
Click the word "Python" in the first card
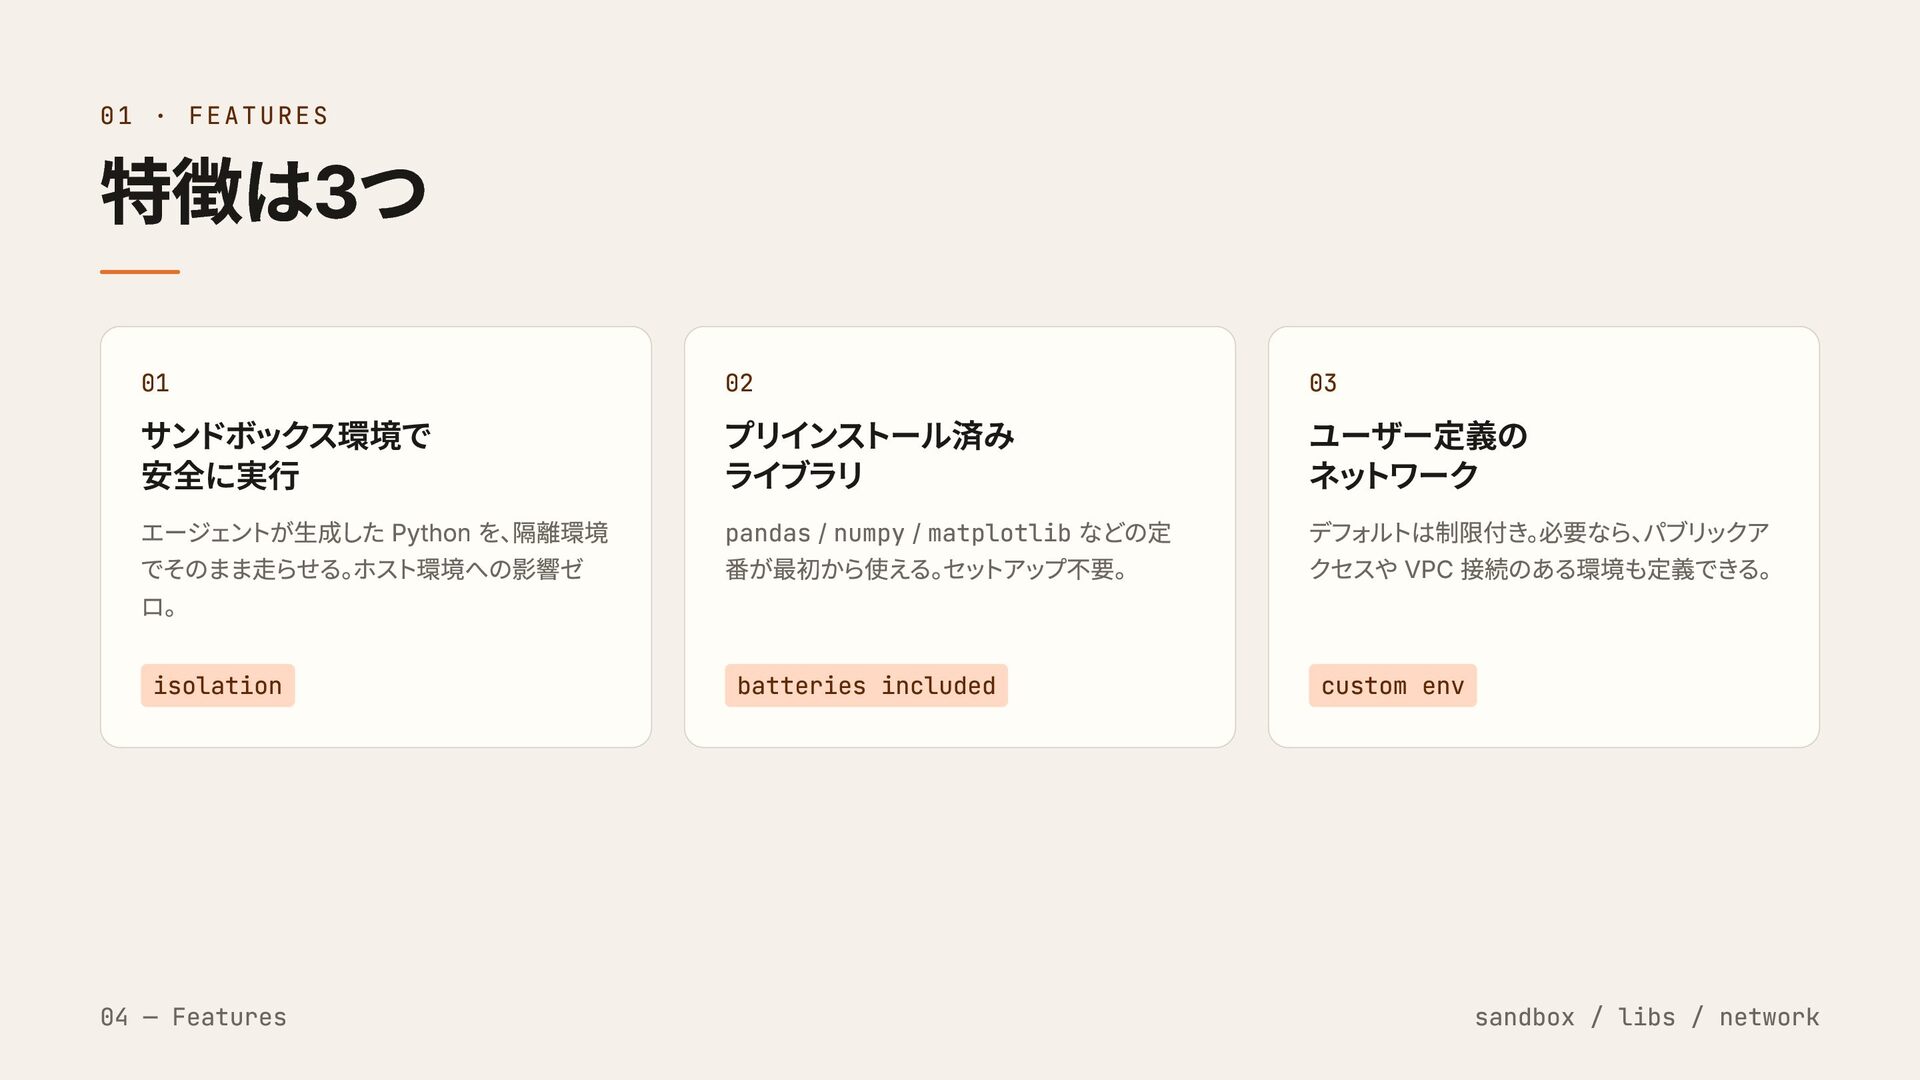point(430,533)
